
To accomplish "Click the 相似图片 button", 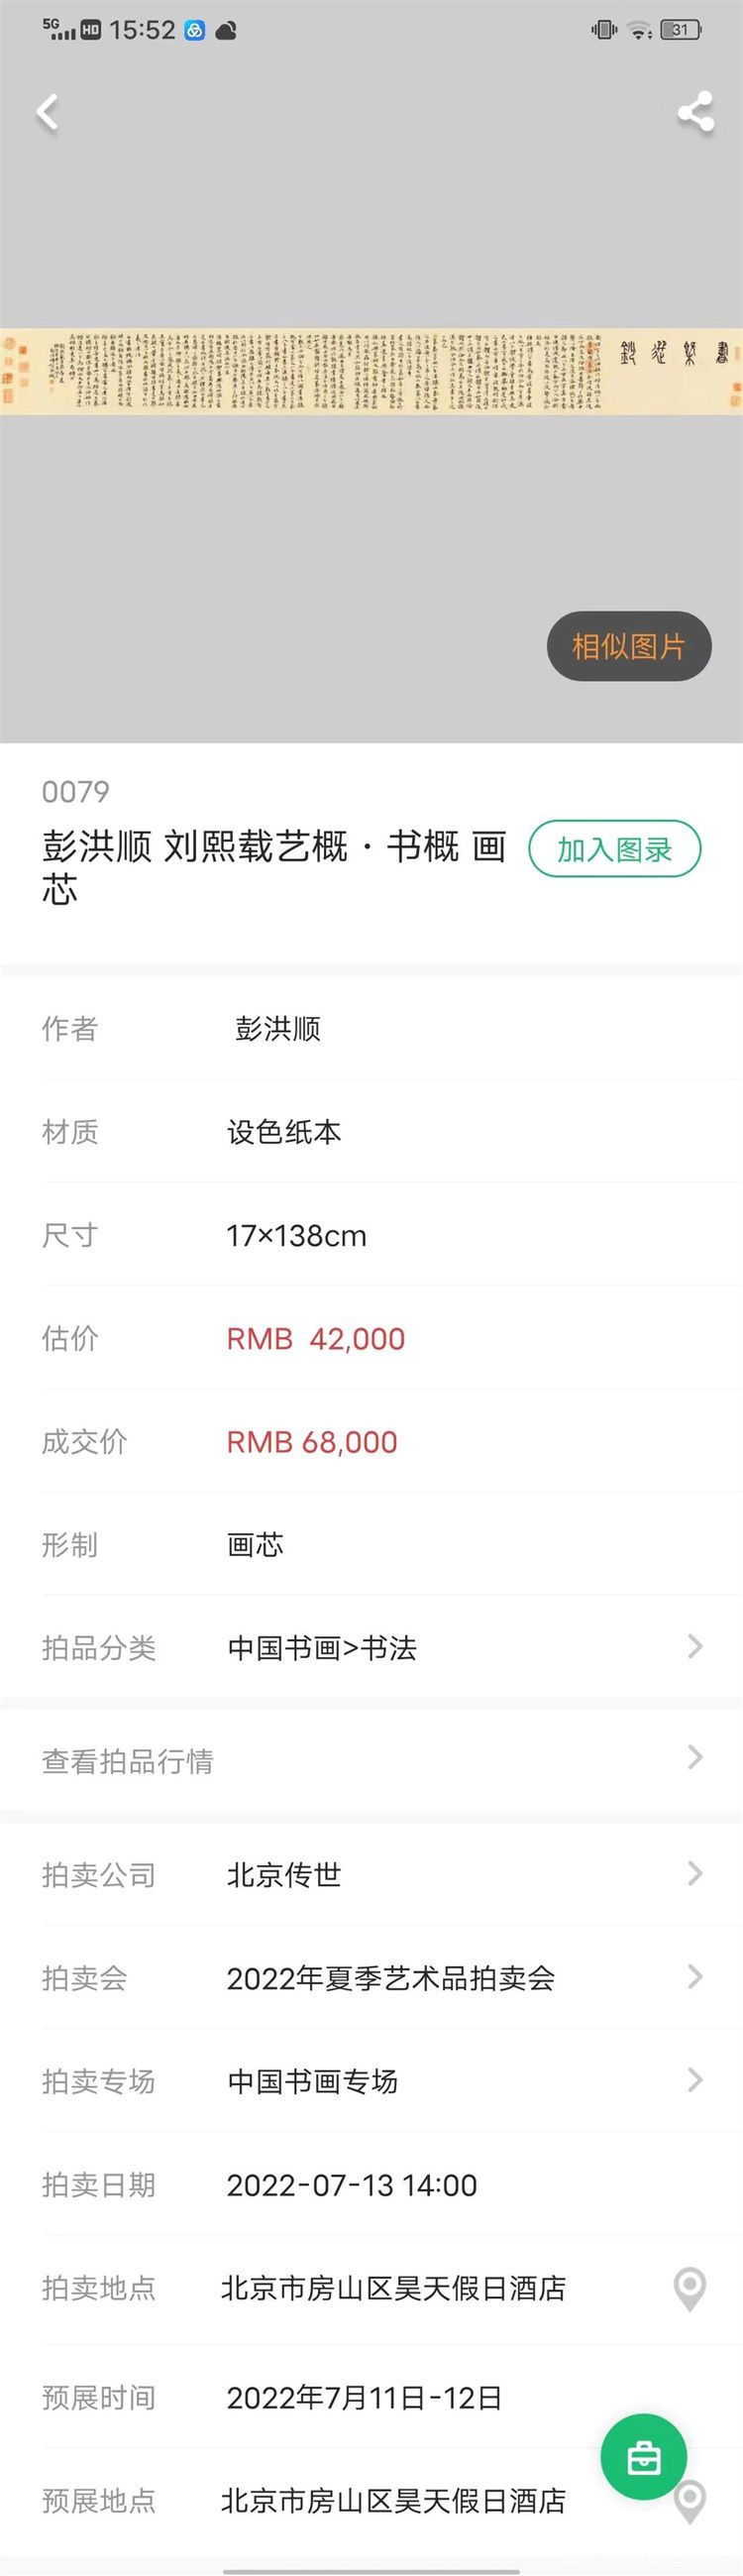I will pos(629,646).
